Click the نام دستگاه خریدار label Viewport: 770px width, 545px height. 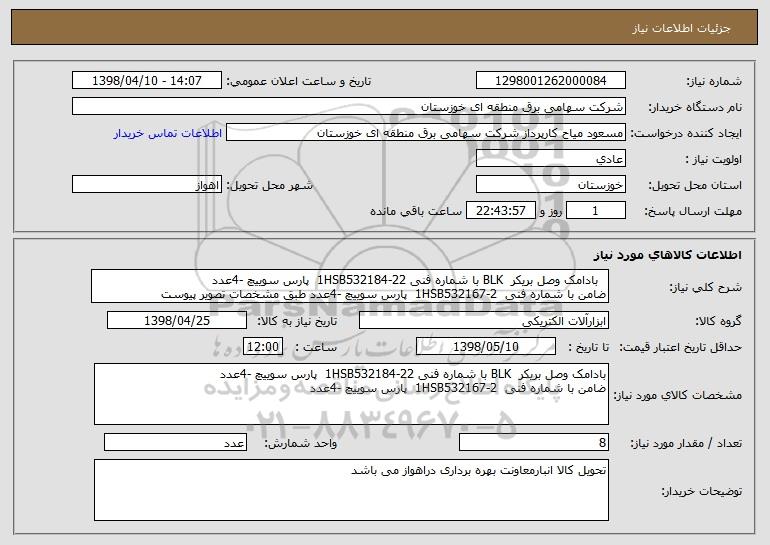[x=695, y=108]
